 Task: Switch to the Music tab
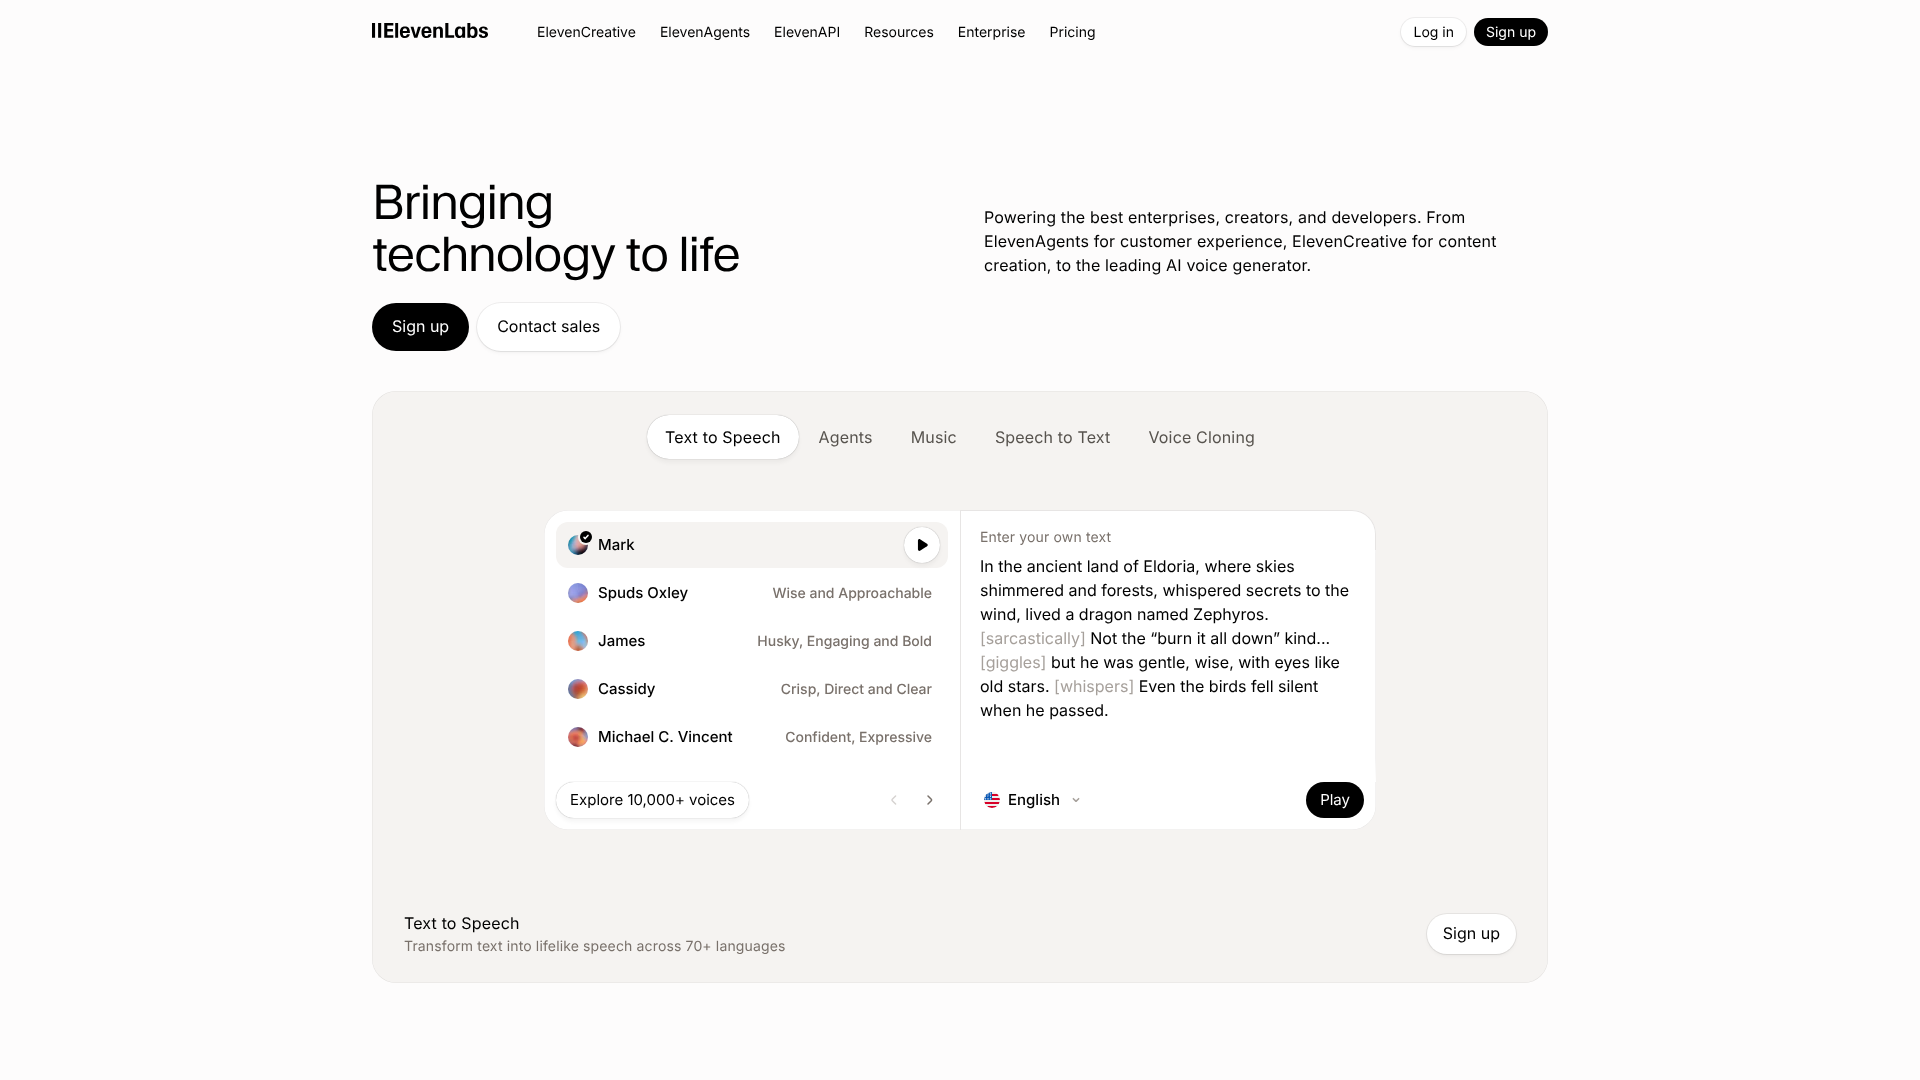932,437
